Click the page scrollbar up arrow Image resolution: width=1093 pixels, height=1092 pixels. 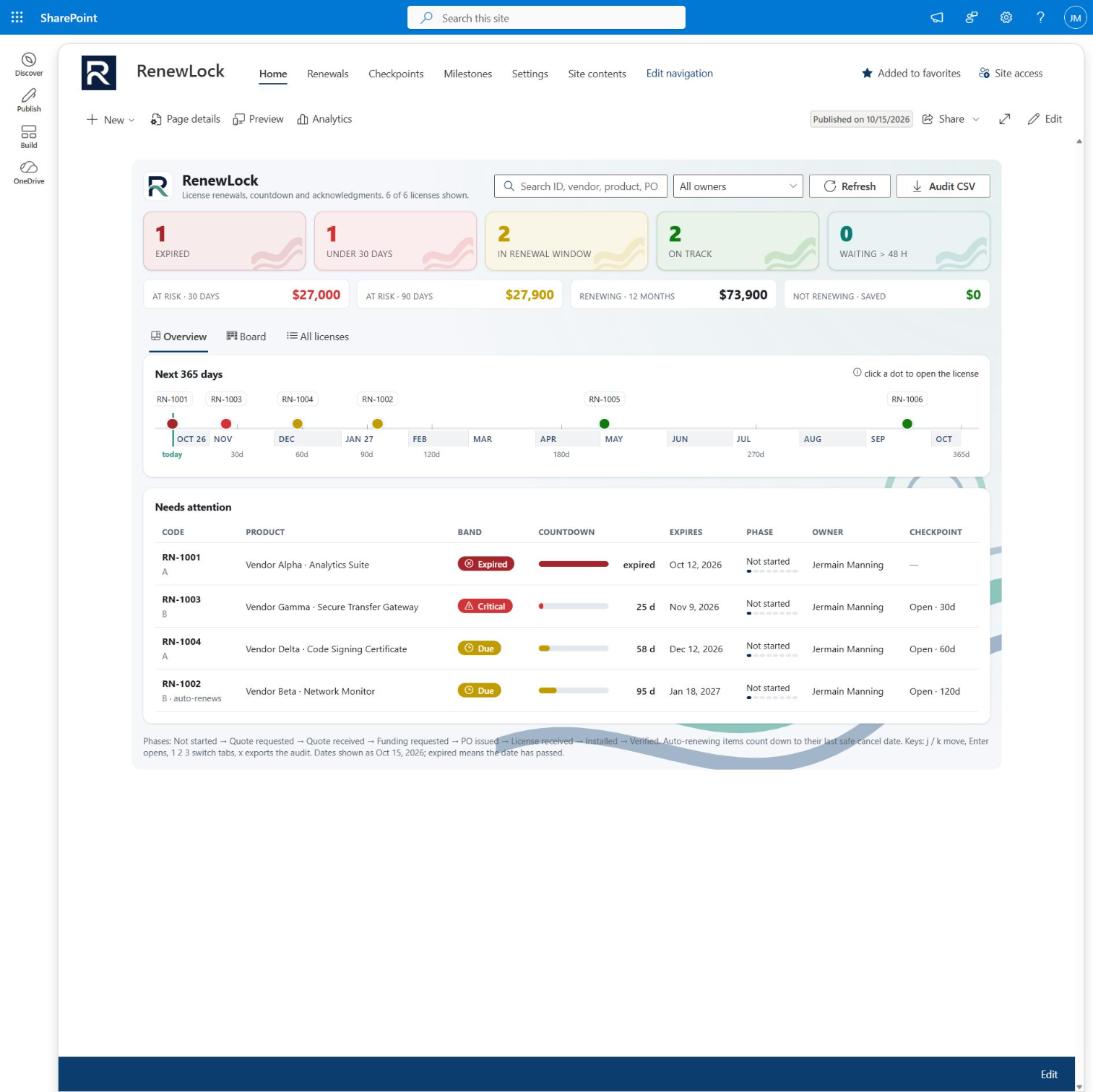[x=1079, y=141]
